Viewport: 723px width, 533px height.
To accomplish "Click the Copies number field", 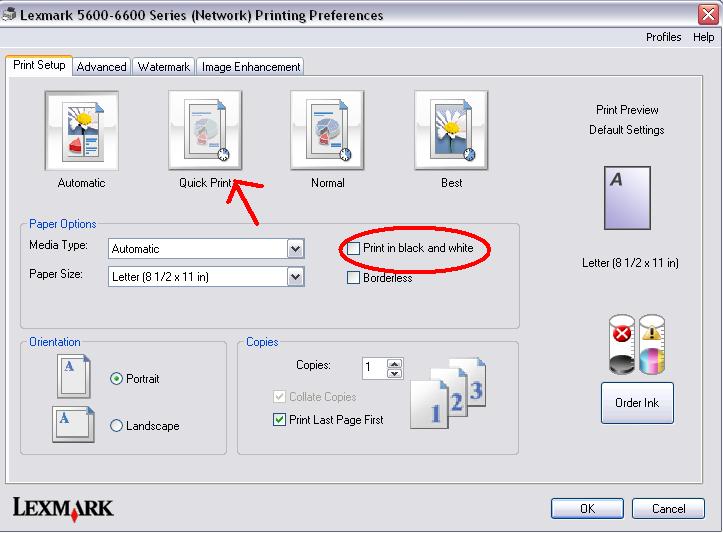I will [x=374, y=368].
